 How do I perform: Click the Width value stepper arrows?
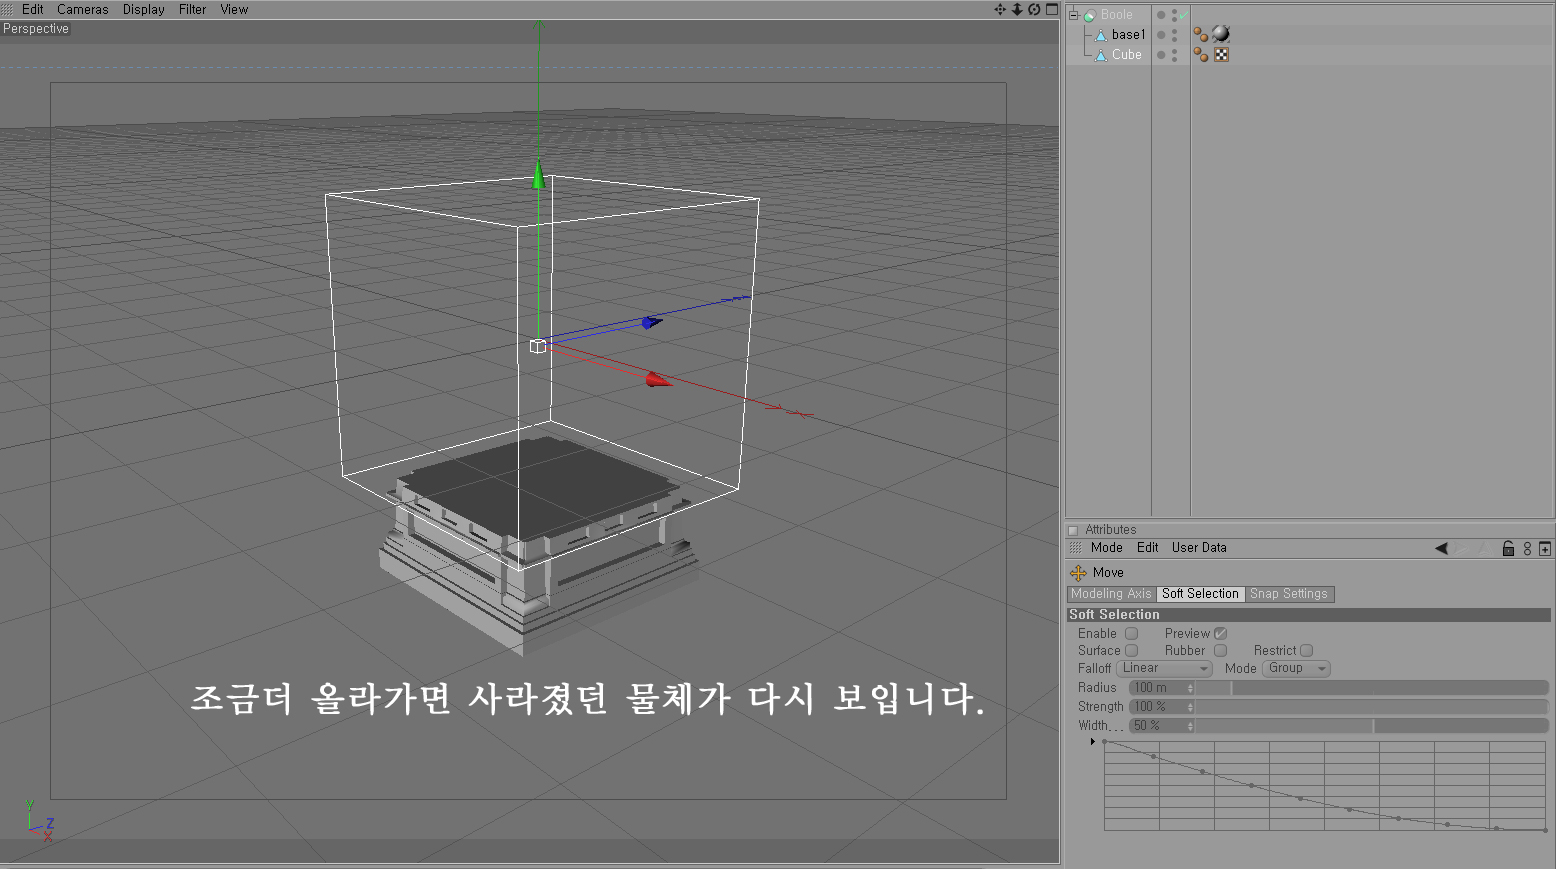coord(1190,726)
